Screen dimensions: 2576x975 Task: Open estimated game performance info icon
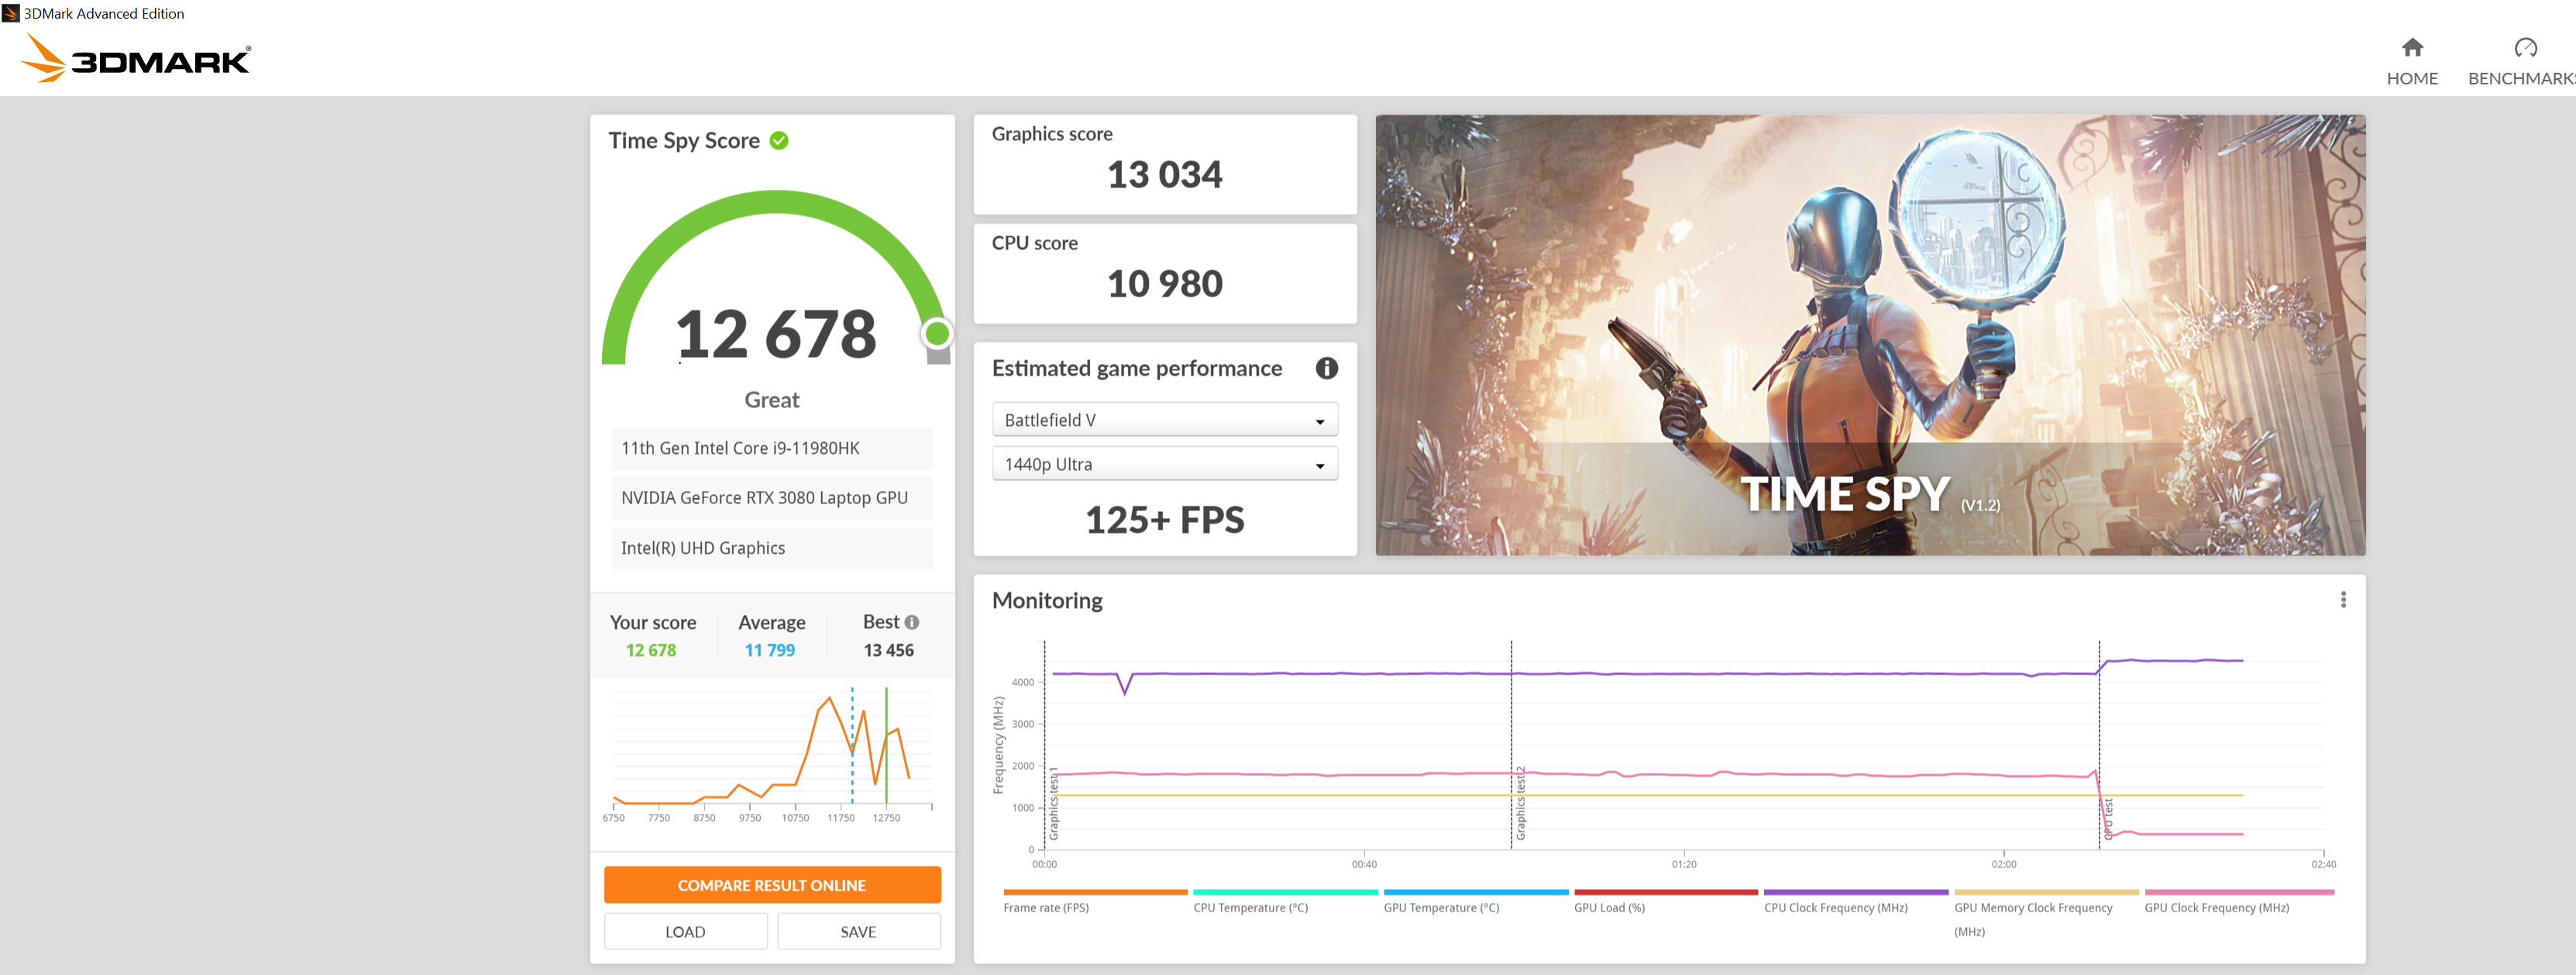click(x=1326, y=368)
